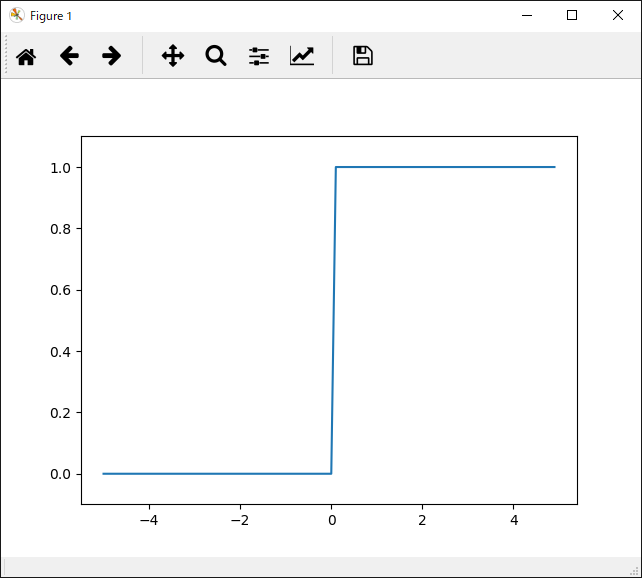
Task: Open edit axis and curve parameters
Action: click(302, 56)
